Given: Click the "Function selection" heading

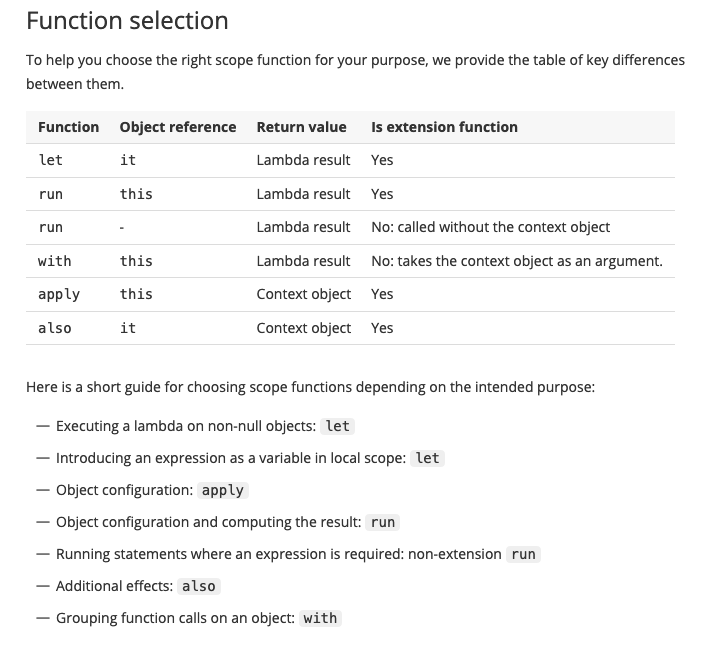Looking at the screenshot, I should (127, 20).
